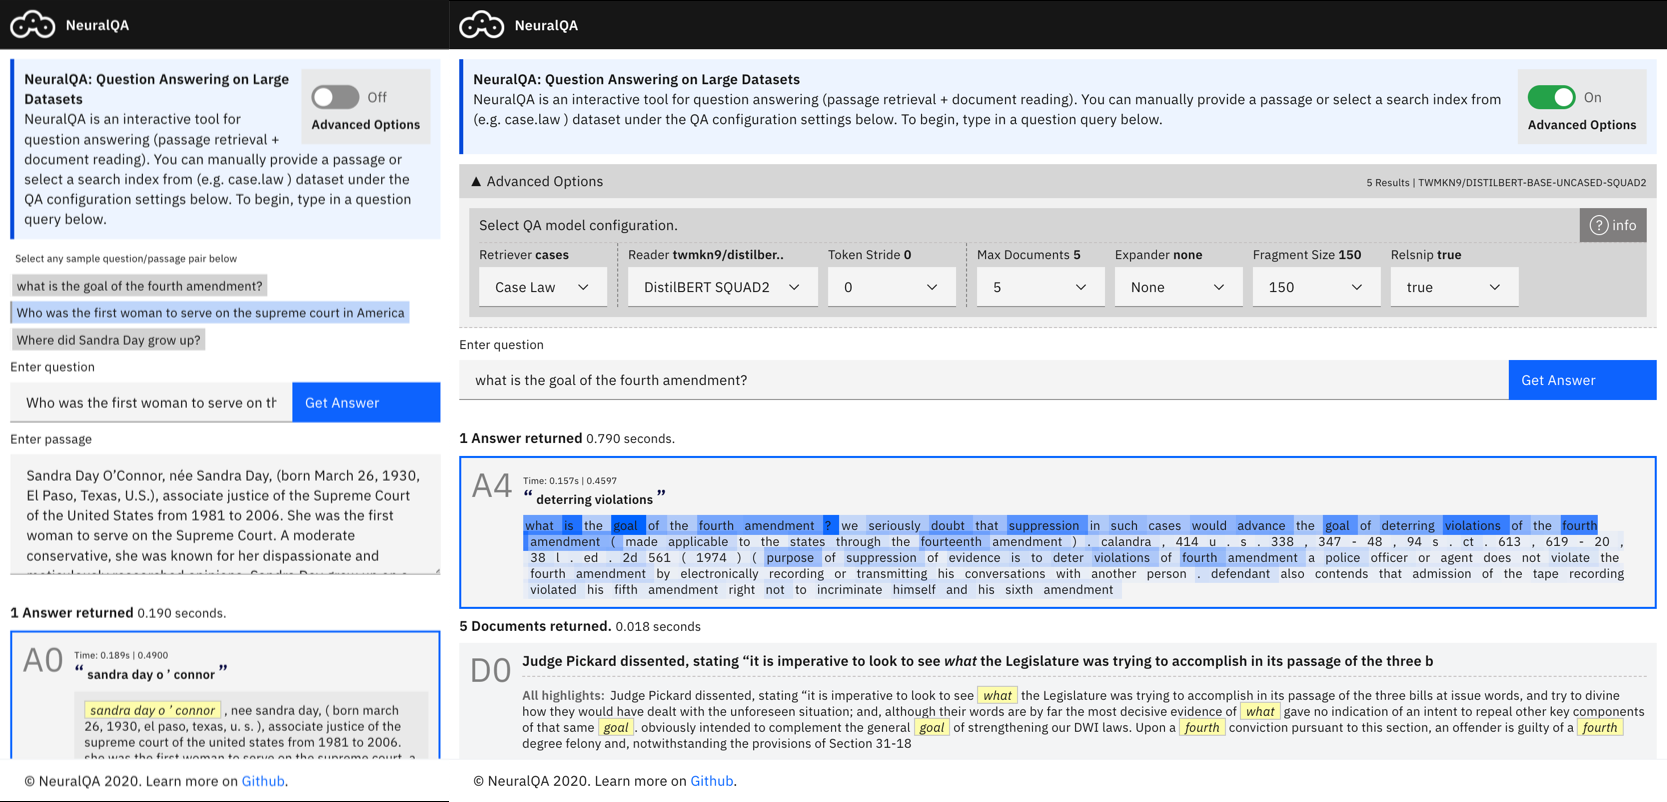Open Github link in right panel footer
The height and width of the screenshot is (802, 1667).
(x=712, y=781)
